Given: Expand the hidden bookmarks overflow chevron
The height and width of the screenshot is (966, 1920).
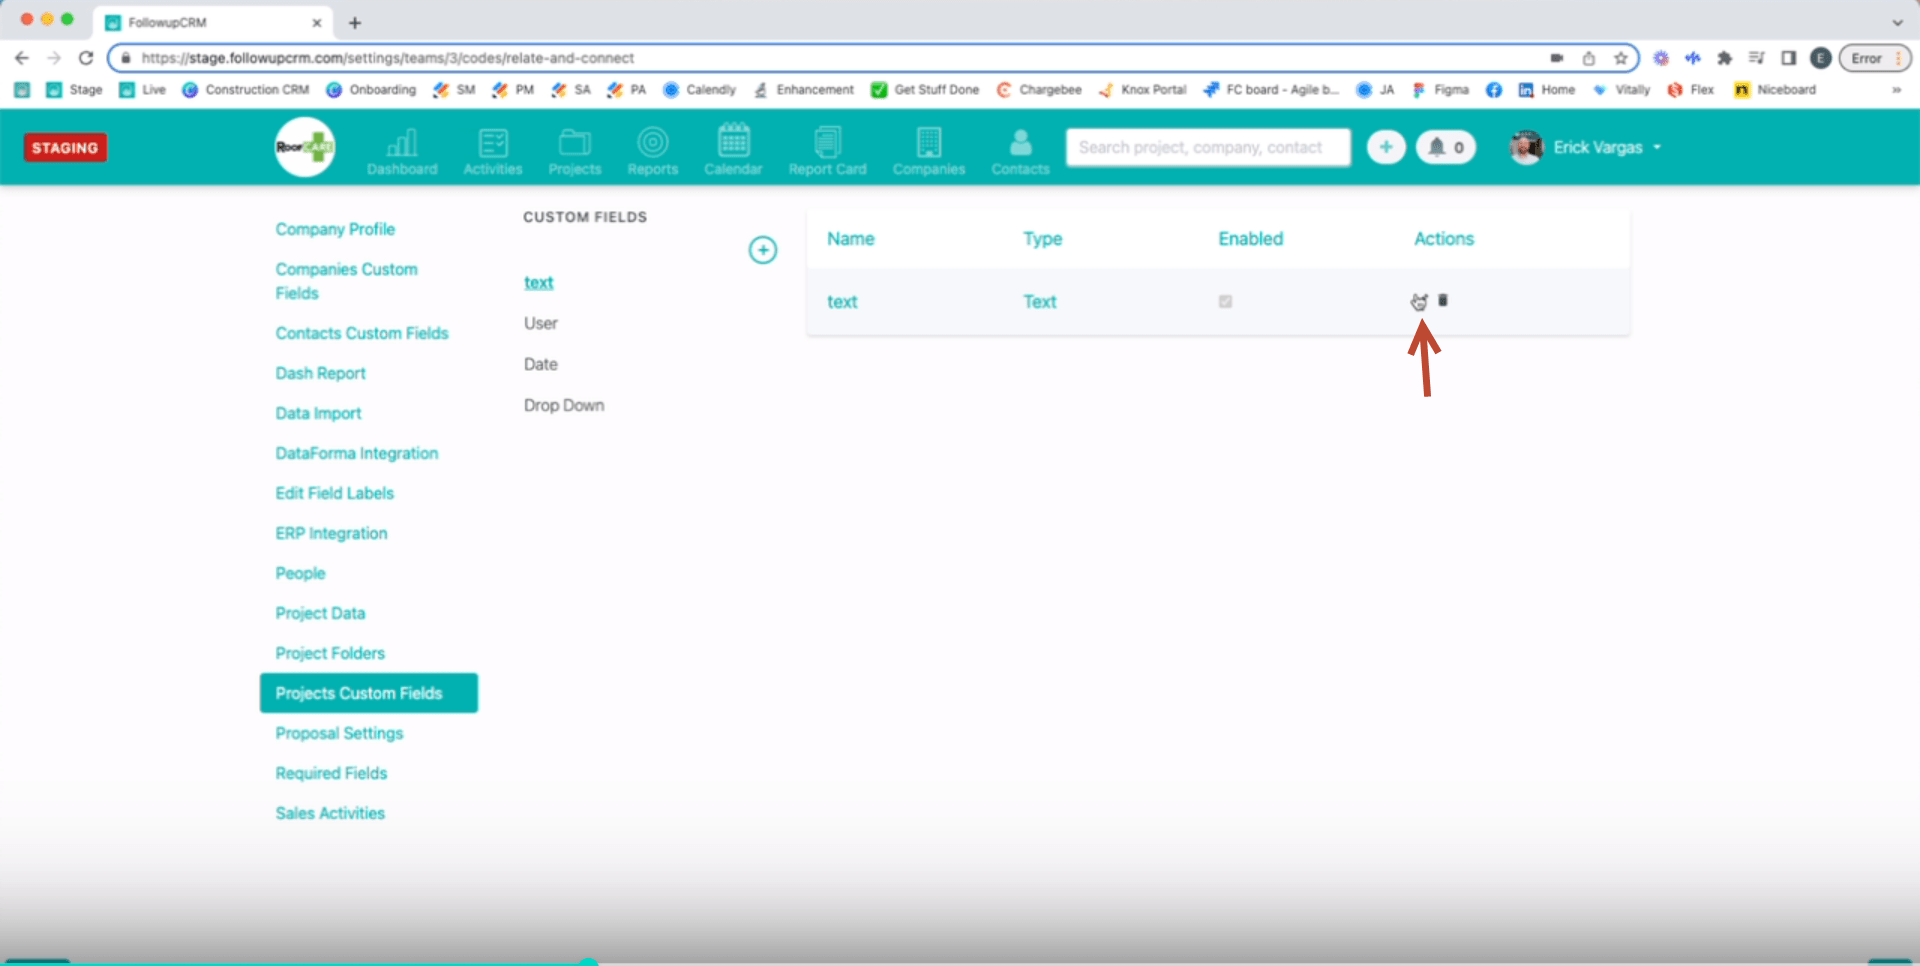Looking at the screenshot, I should (x=1896, y=90).
